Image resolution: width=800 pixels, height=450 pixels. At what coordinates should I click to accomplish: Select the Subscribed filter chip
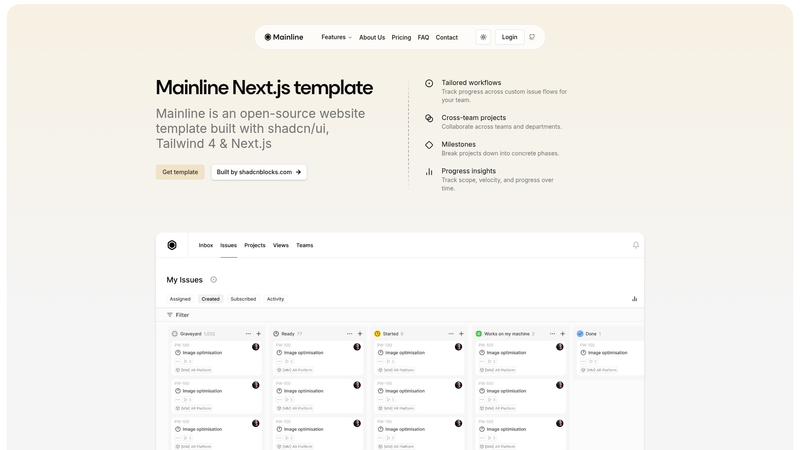click(243, 299)
